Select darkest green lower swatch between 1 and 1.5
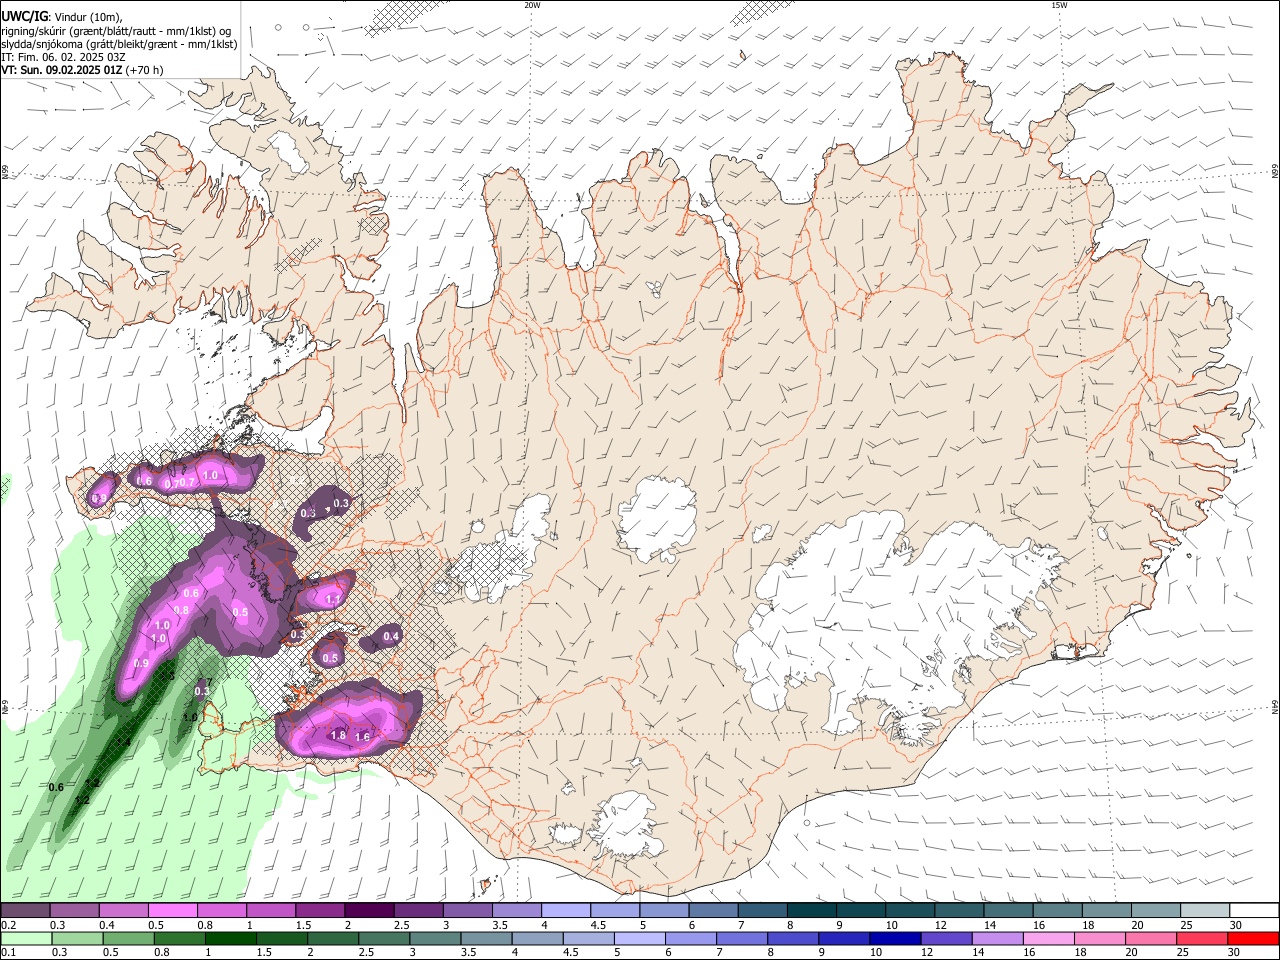This screenshot has width=1280, height=960. pyautogui.click(x=230, y=939)
